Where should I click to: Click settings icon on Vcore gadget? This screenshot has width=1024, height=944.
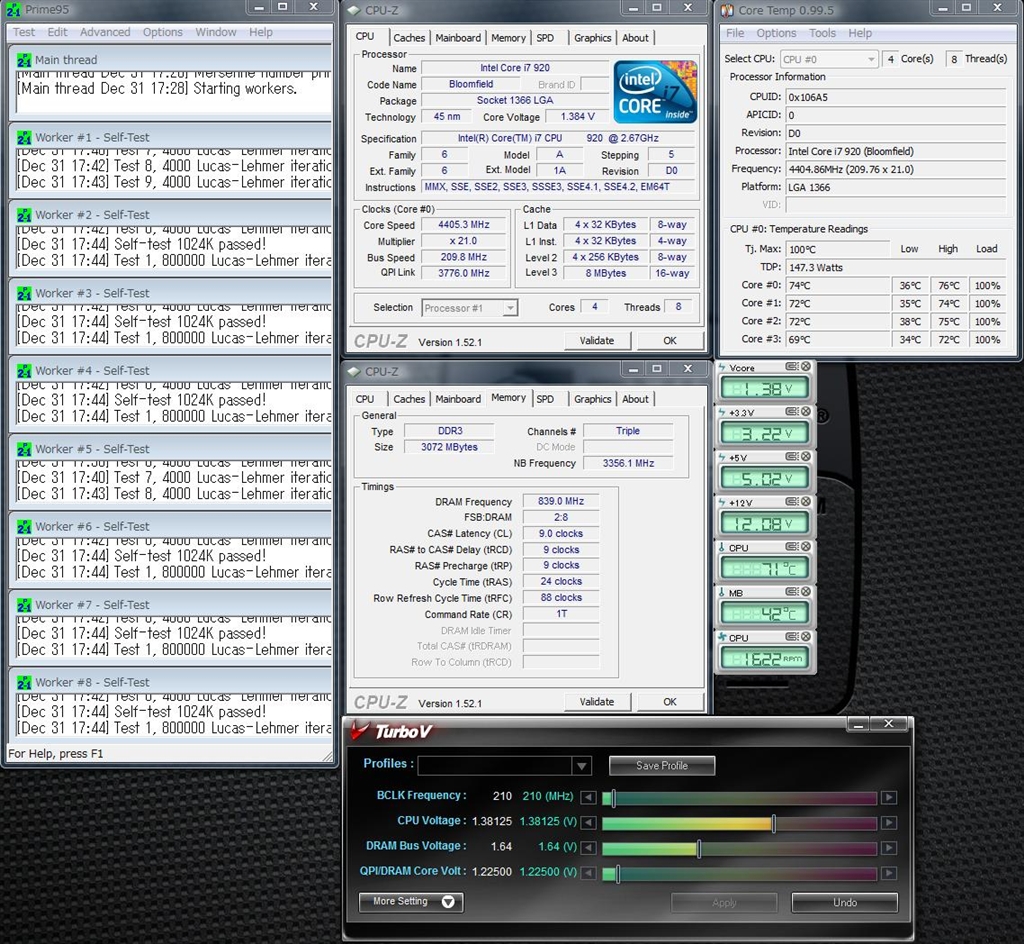(792, 367)
